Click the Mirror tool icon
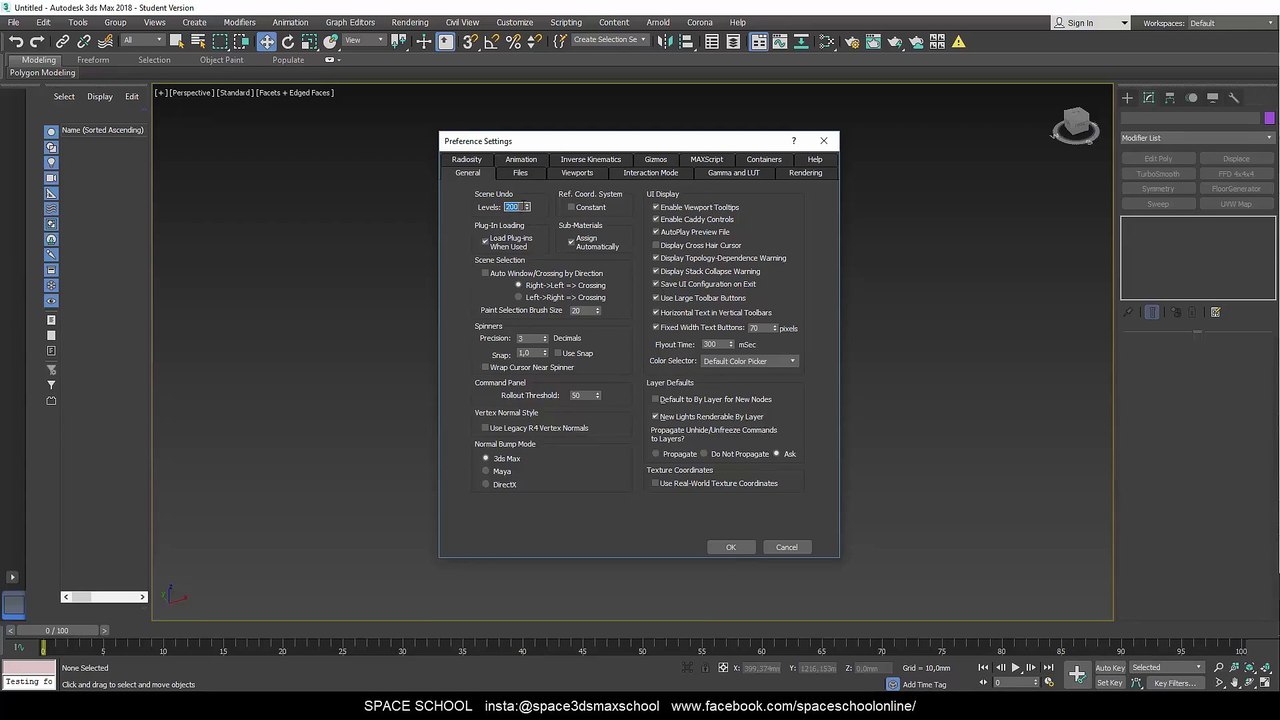Viewport: 1280px width, 720px height. pyautogui.click(x=666, y=41)
